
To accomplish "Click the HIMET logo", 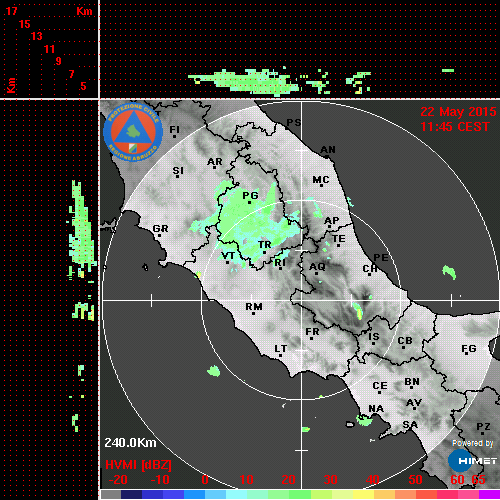I will click(x=472, y=461).
